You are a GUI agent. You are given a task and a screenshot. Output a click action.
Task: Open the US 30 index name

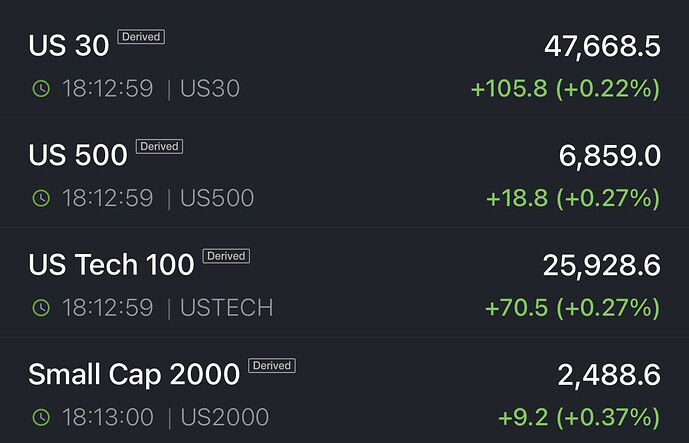68,46
